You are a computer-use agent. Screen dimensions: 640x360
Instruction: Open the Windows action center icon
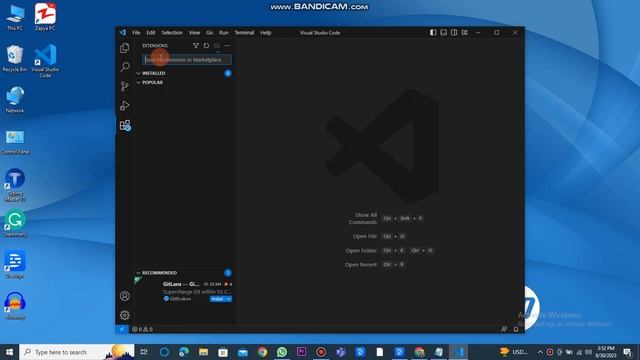tap(628, 352)
